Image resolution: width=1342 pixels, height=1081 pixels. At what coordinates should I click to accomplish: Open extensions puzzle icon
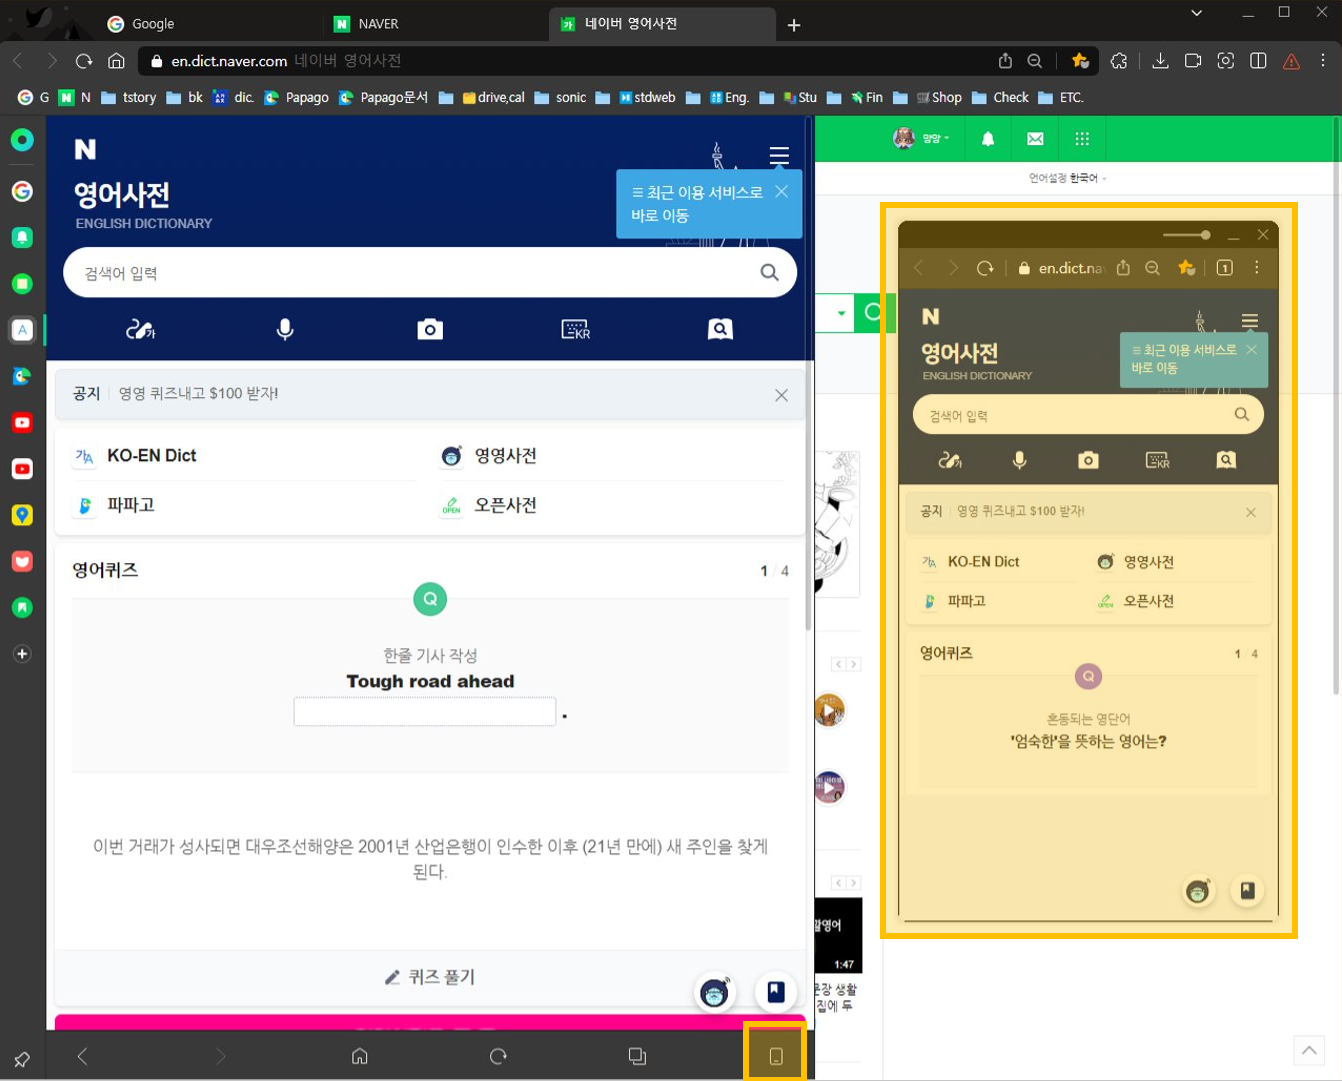pyautogui.click(x=1119, y=61)
